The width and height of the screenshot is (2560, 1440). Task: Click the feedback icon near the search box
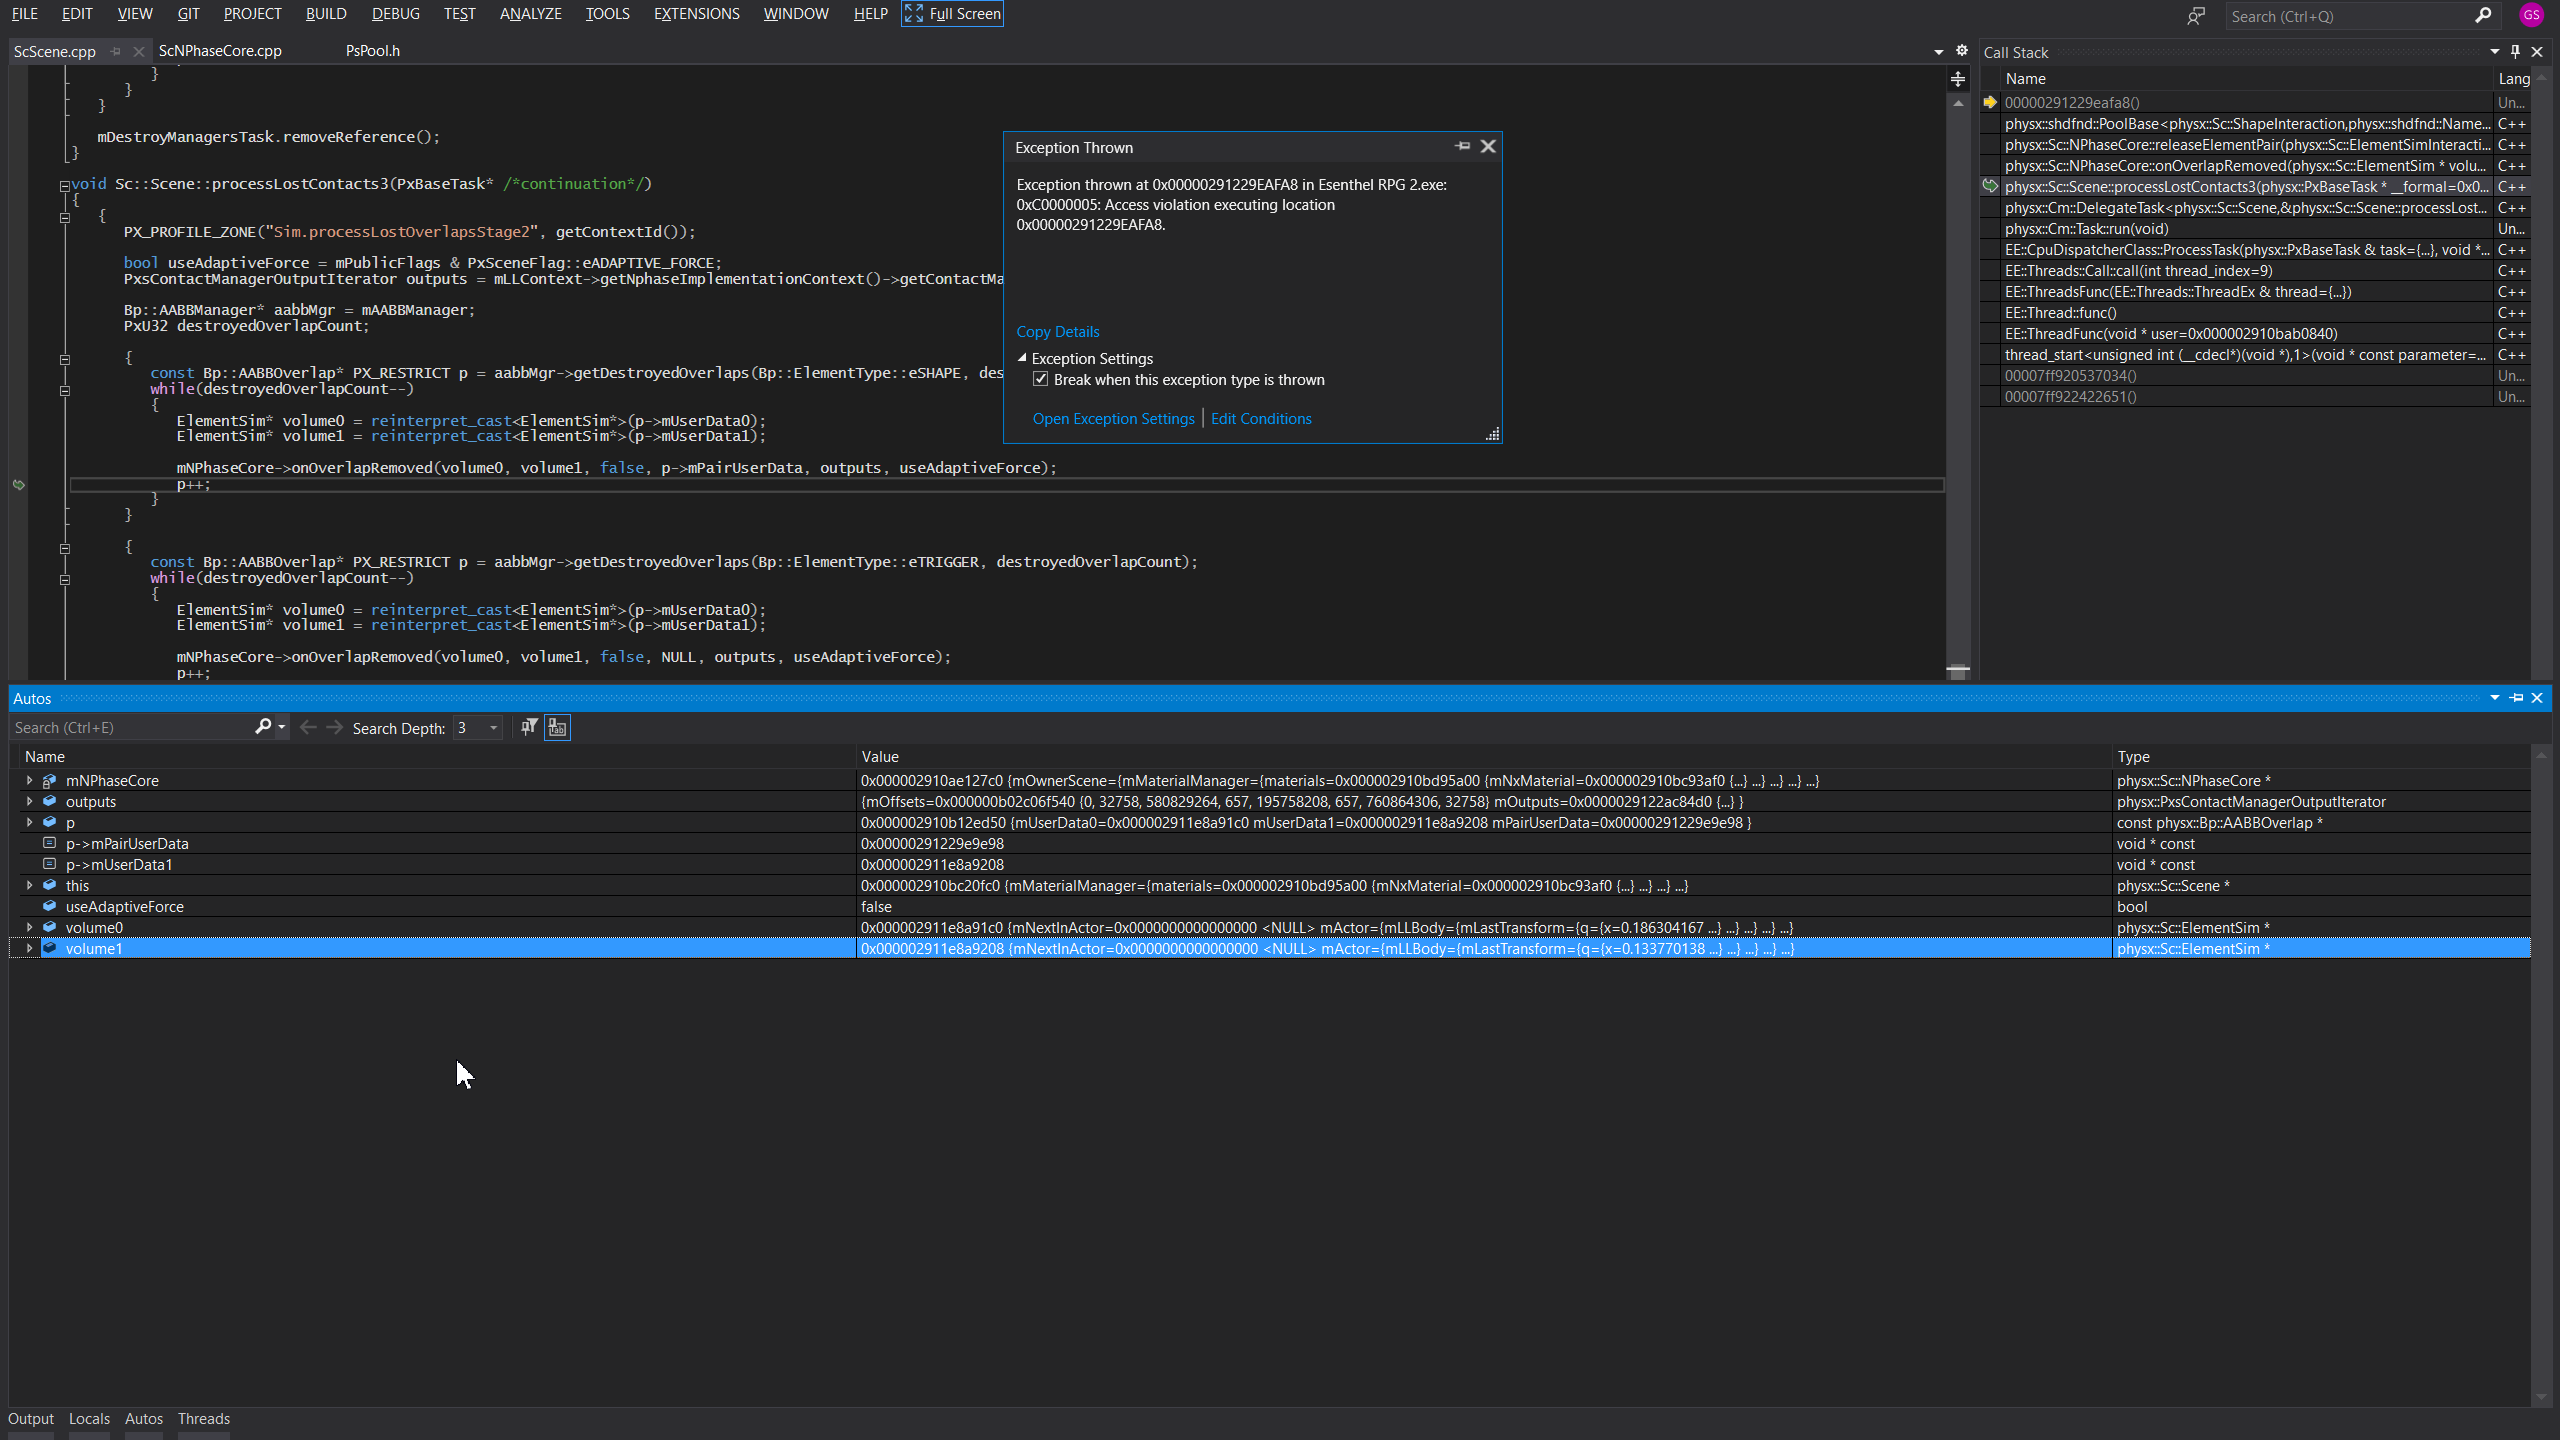2195,16
